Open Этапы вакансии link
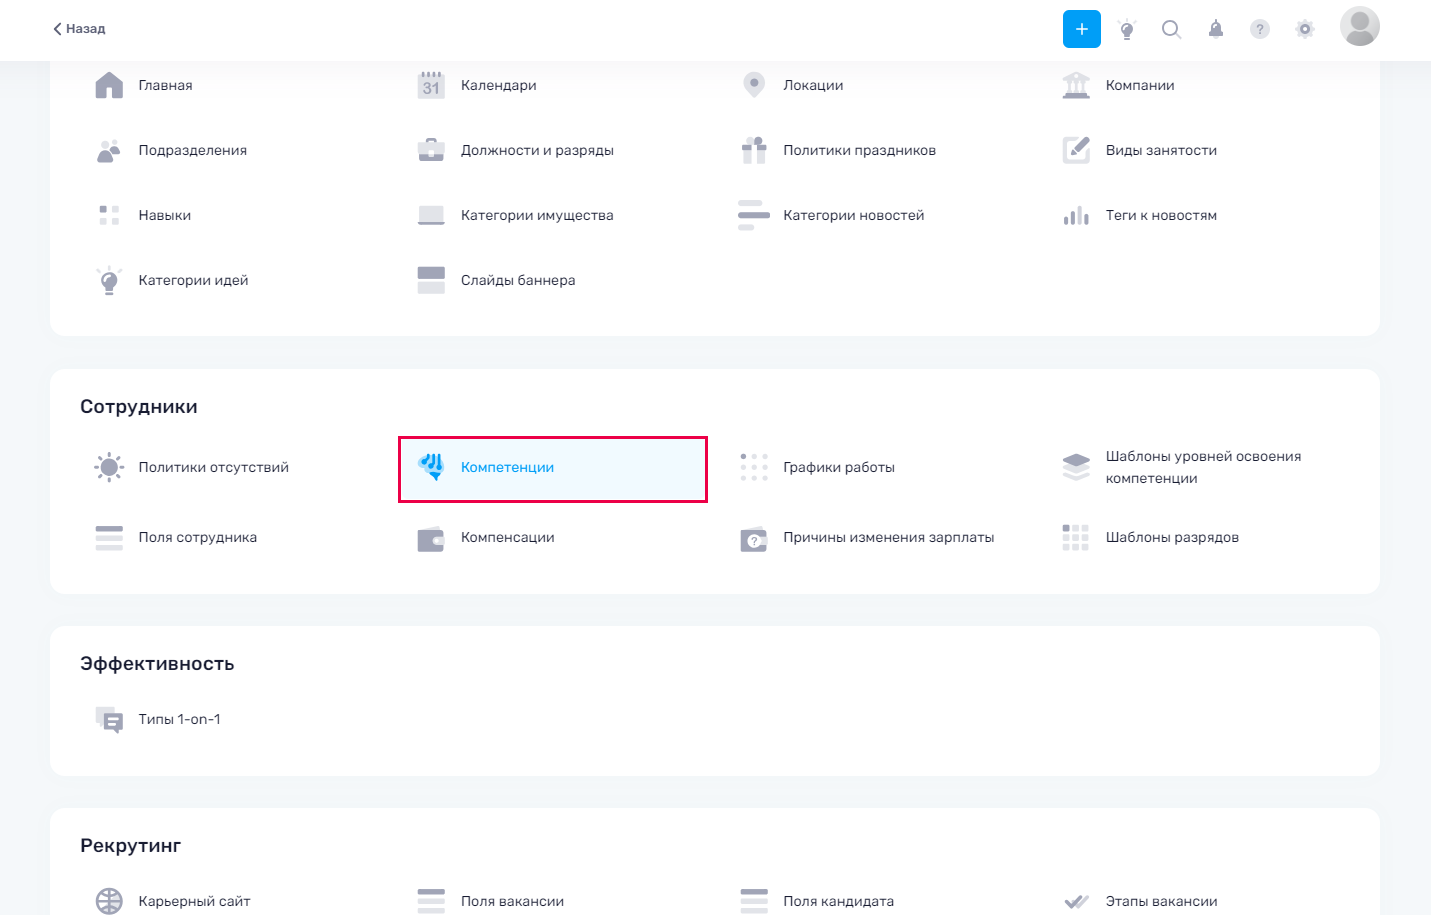1431x915 pixels. (x=1162, y=901)
